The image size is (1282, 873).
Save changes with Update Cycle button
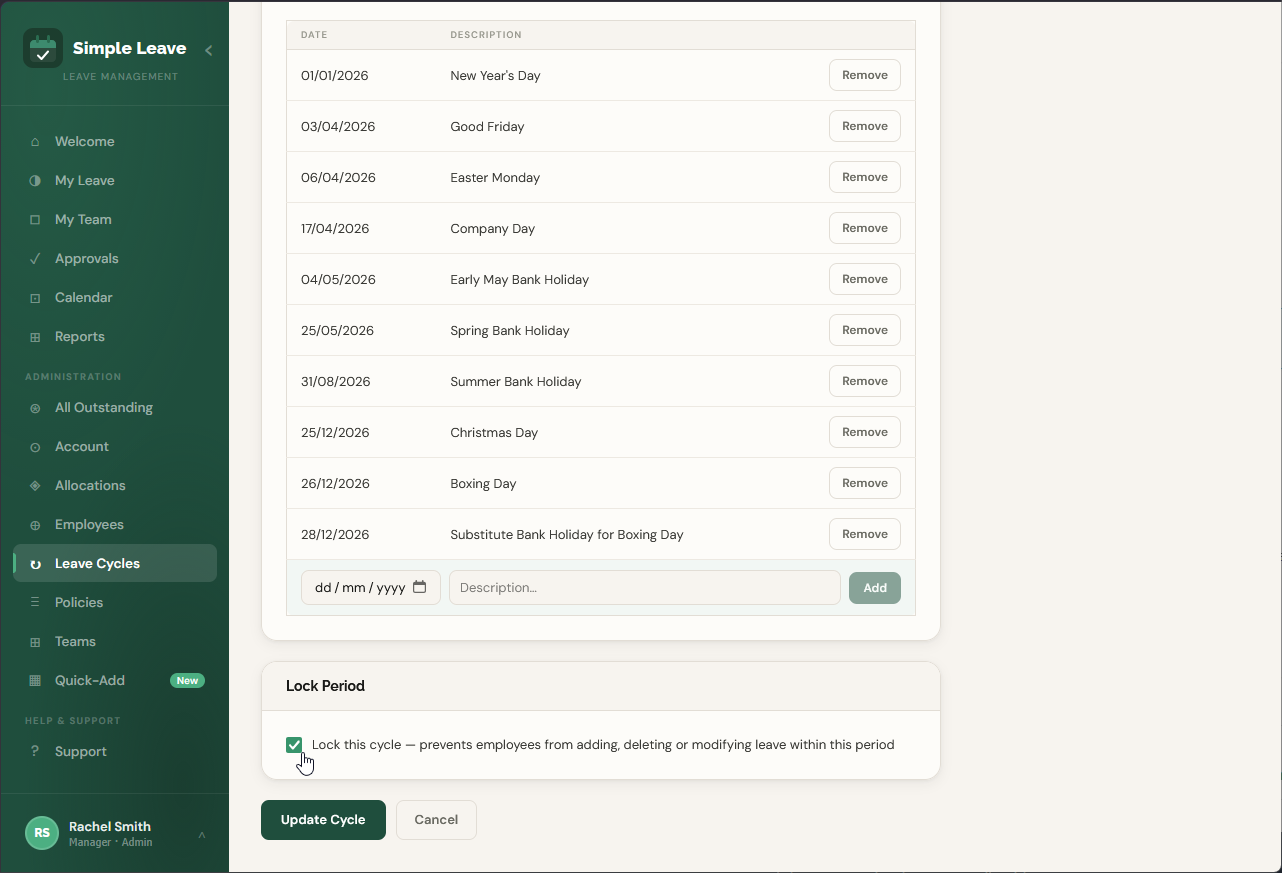click(323, 820)
